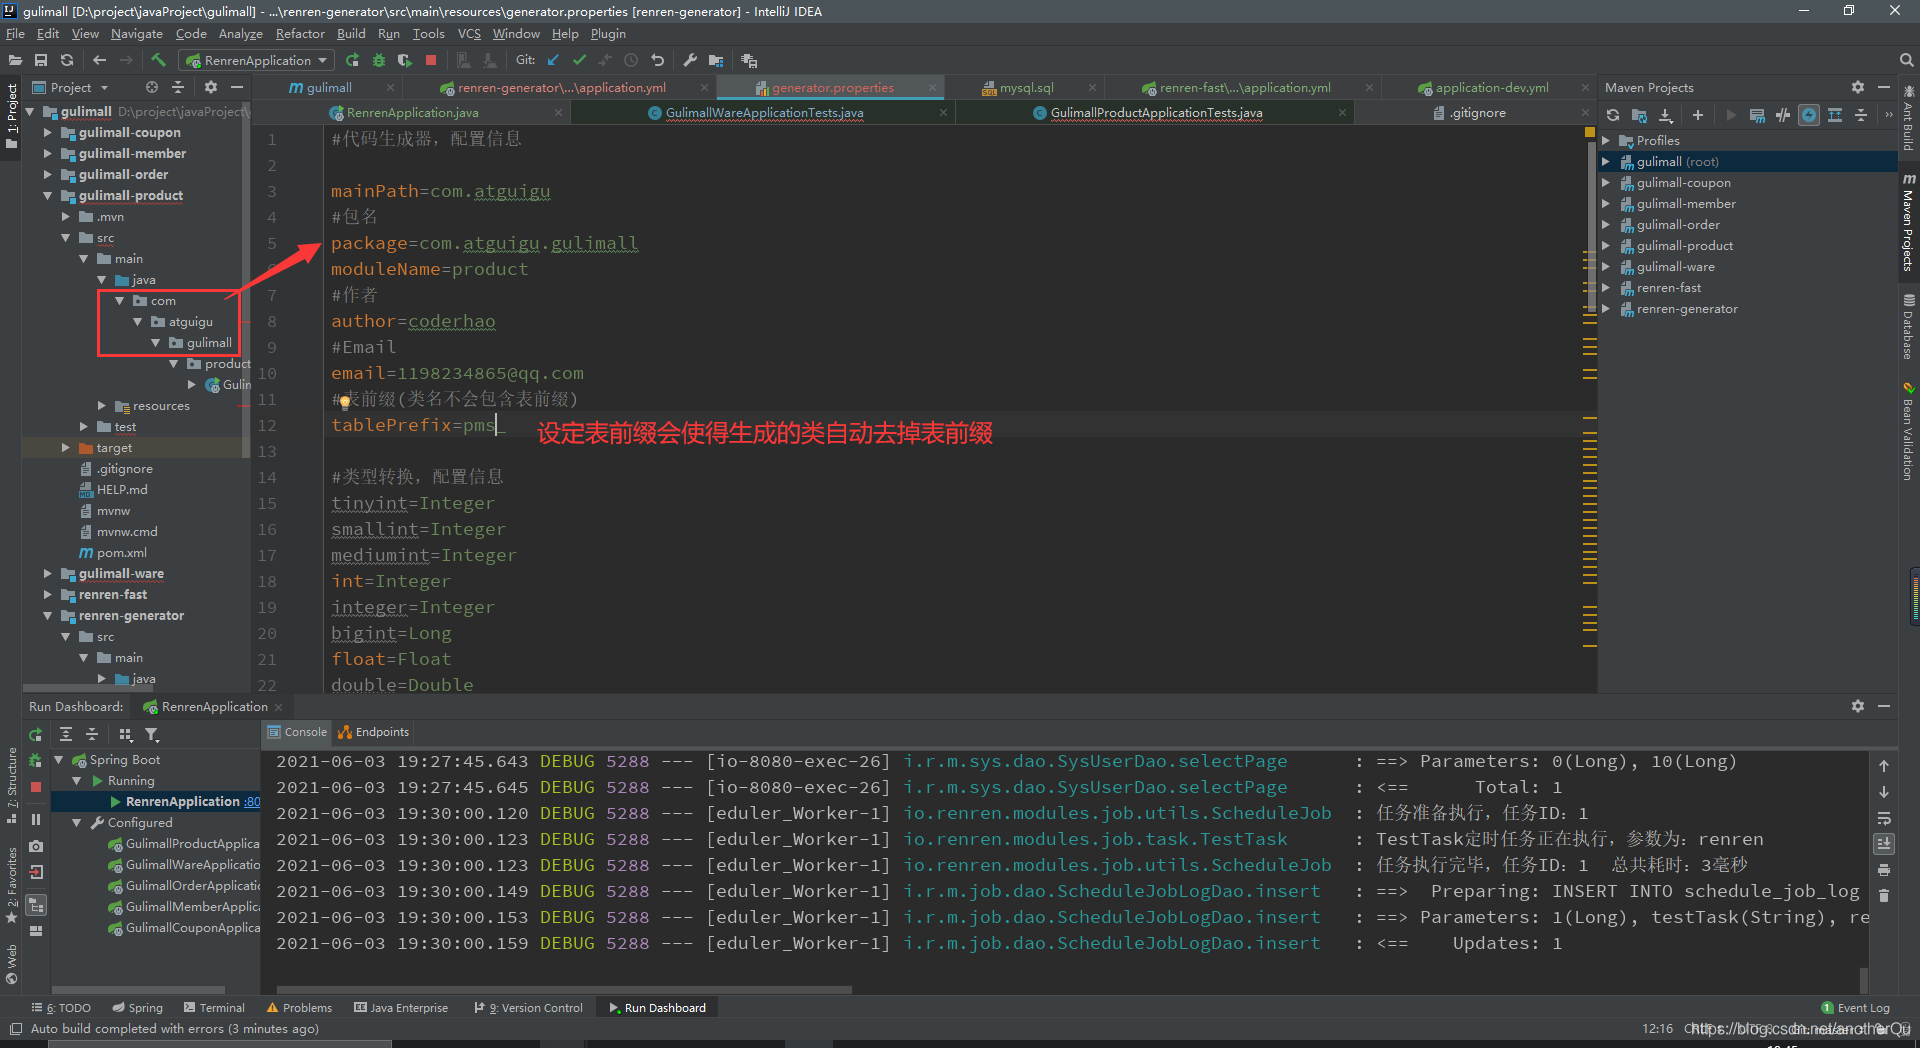Screen dimensions: 1920x1048
Task: Execute Maven goal icon
Action: pyautogui.click(x=1757, y=115)
